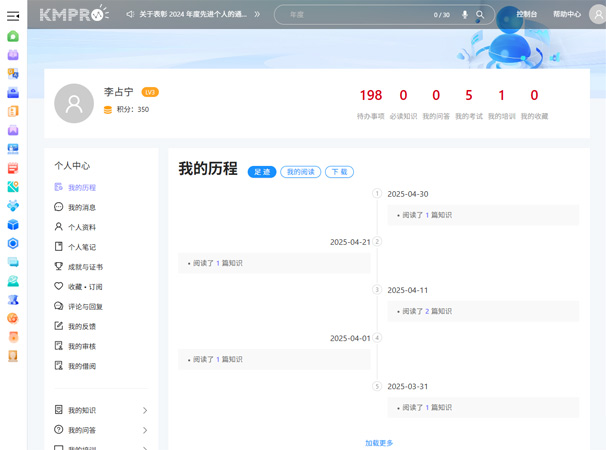Open 成就与证书 trophy item
Viewport: 606px width, 450px height.
(85, 267)
